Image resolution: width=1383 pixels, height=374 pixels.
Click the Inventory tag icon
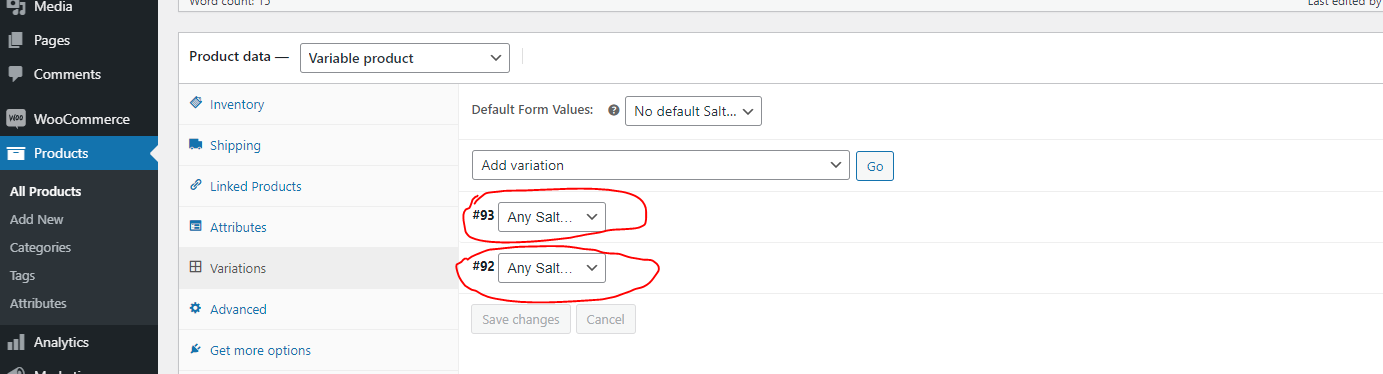(195, 104)
